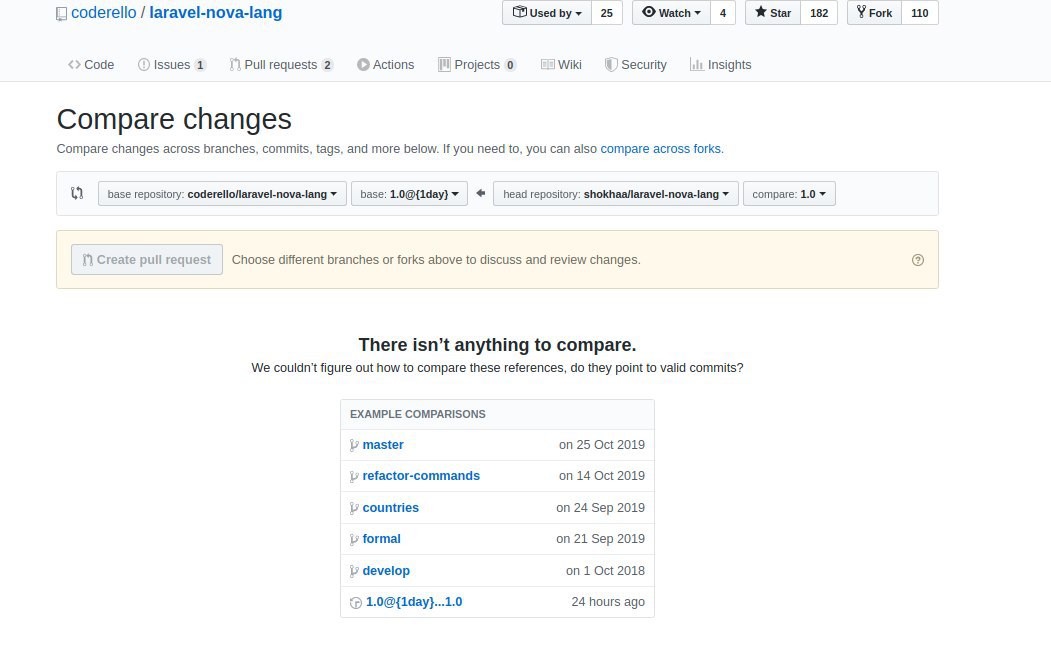This screenshot has height=666, width=1051.
Task: Open the Projects tab
Action: click(477, 65)
